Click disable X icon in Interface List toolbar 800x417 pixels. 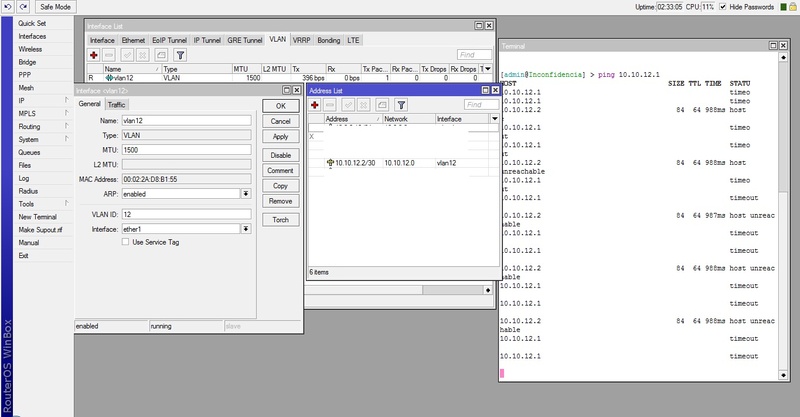tap(143, 55)
